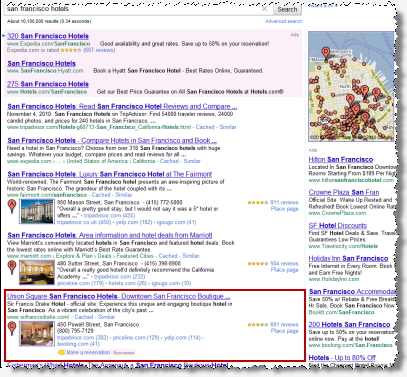The image size is (407, 377).
Task: Open tripadvisor.co.uk (450) review source
Action: (x=84, y=222)
